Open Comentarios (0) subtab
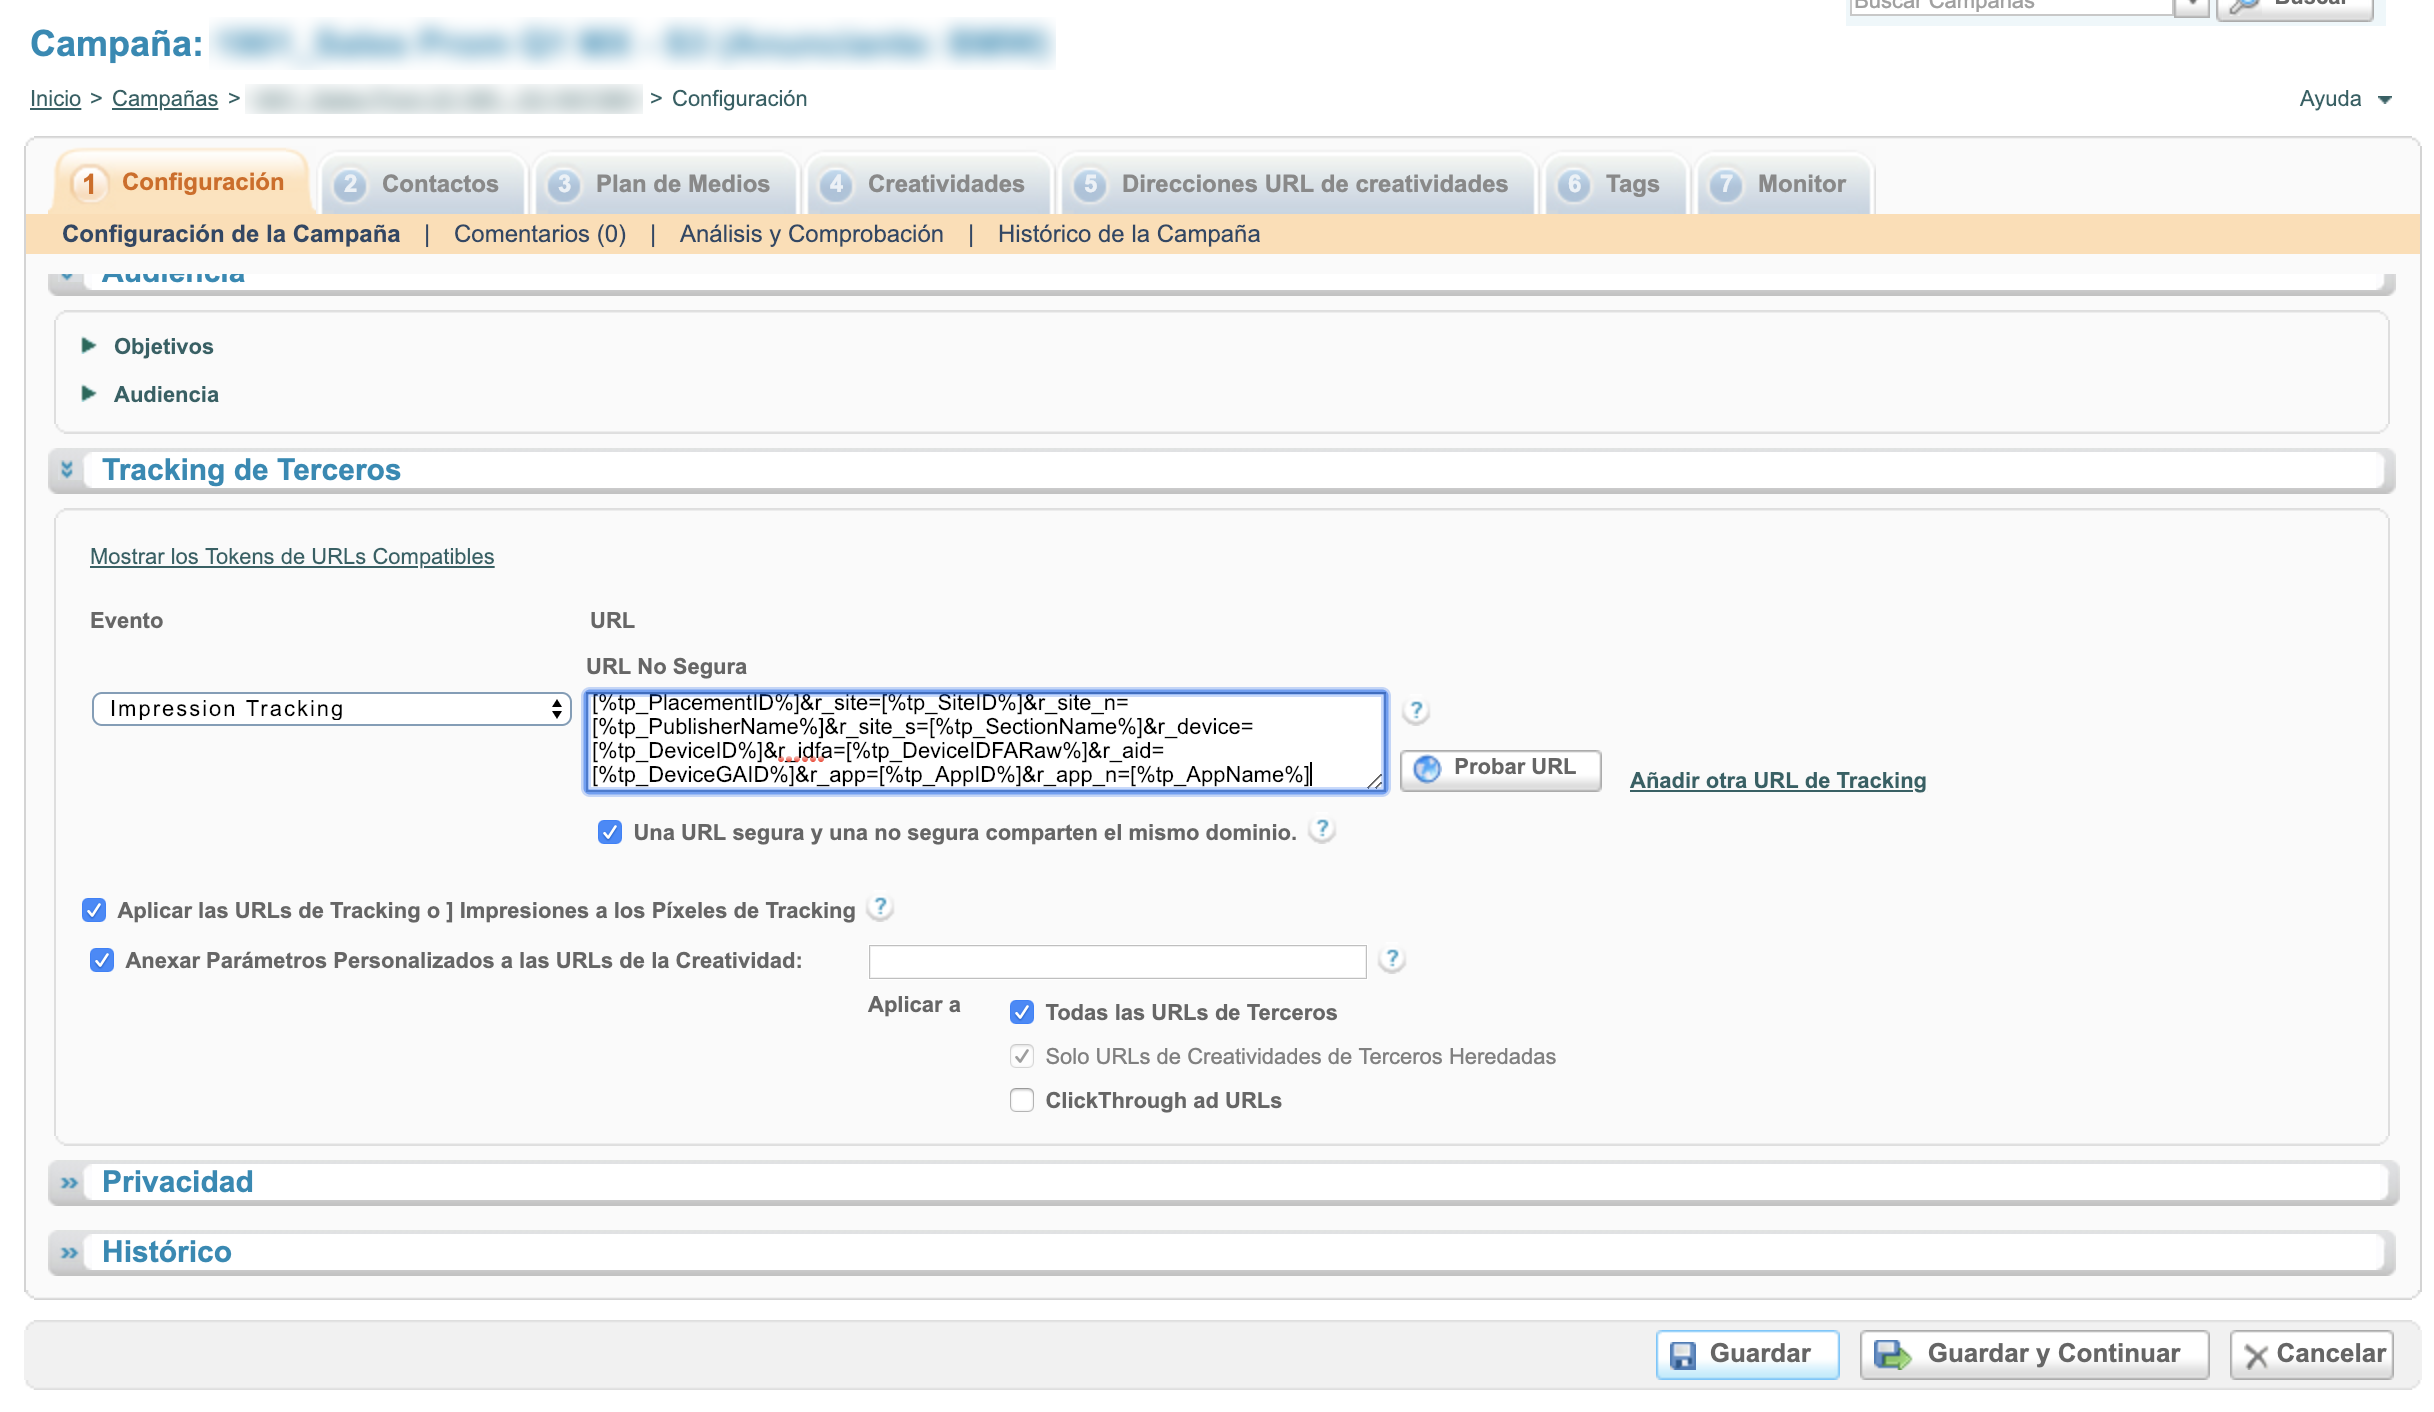The width and height of the screenshot is (2434, 1412). pos(540,234)
